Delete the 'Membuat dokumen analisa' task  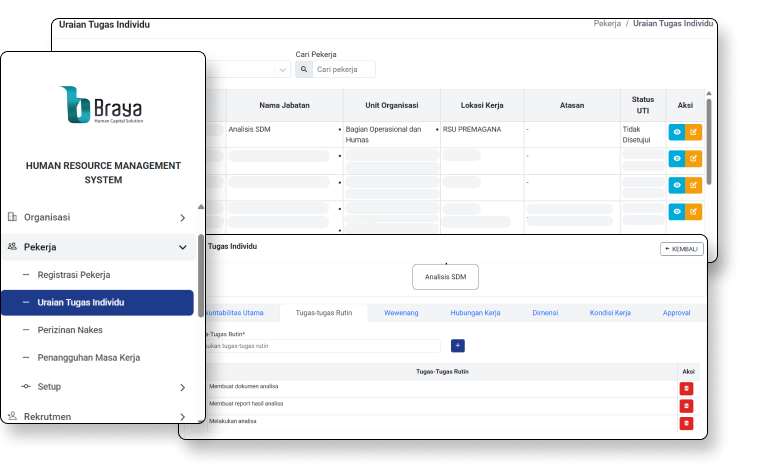point(686,388)
